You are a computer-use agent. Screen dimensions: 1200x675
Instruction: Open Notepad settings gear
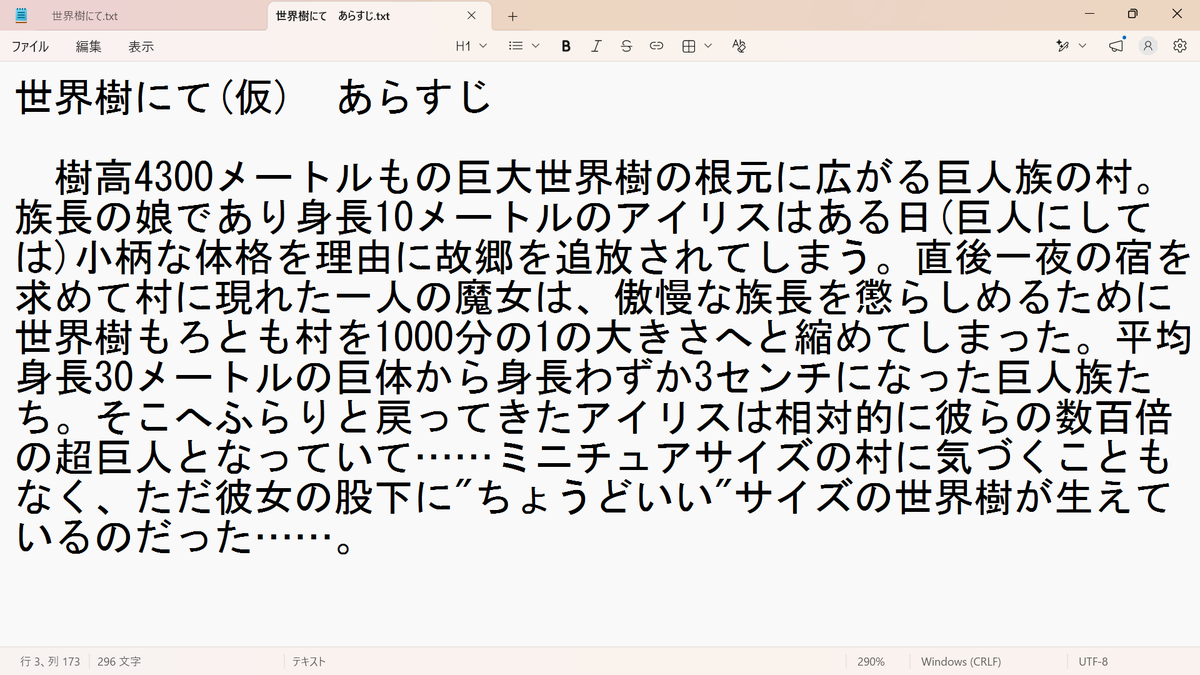[1179, 46]
